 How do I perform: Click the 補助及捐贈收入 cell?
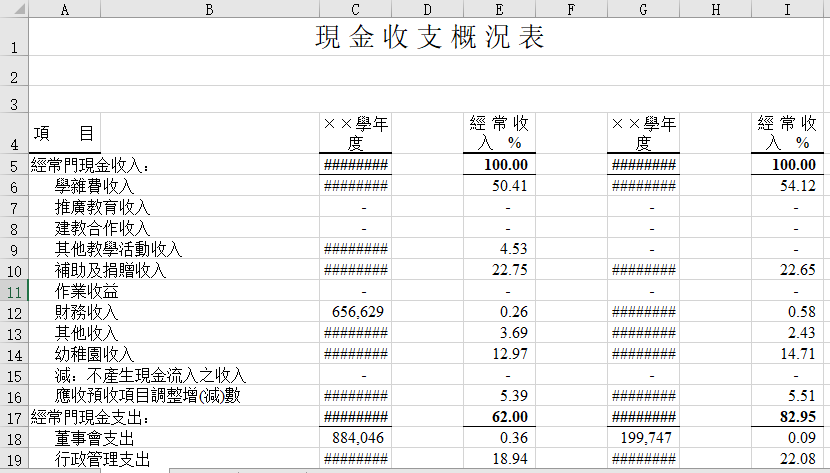[x=110, y=270]
